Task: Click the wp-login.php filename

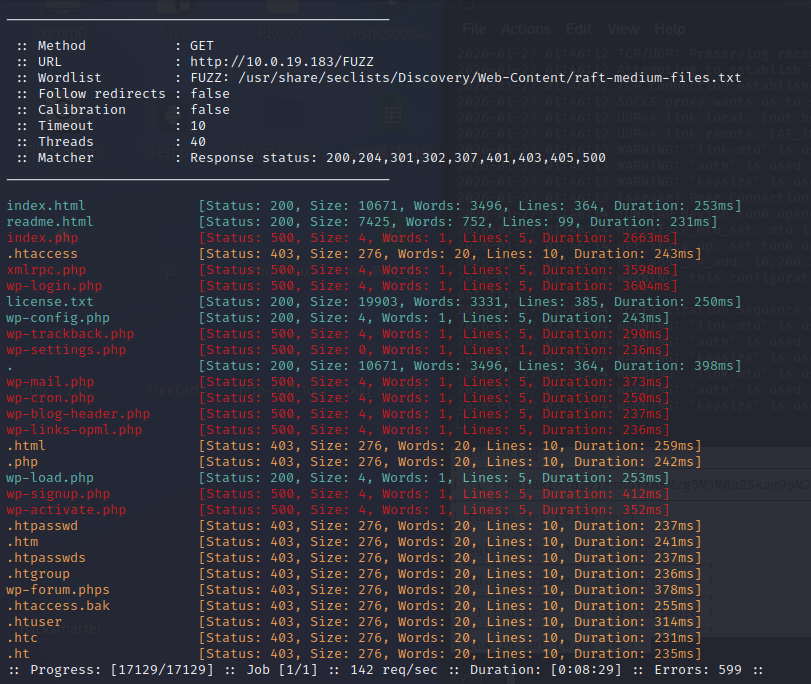Action: click(x=54, y=286)
